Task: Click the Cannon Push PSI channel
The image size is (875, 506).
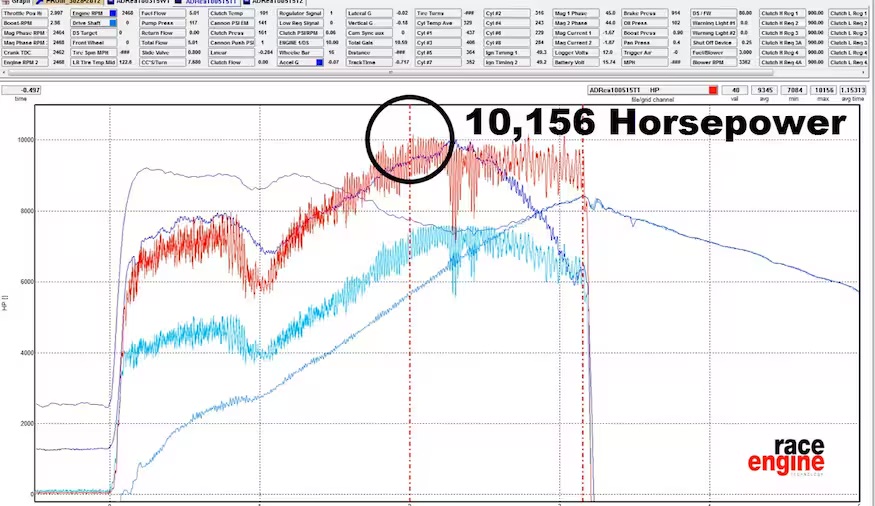Action: tap(232, 42)
